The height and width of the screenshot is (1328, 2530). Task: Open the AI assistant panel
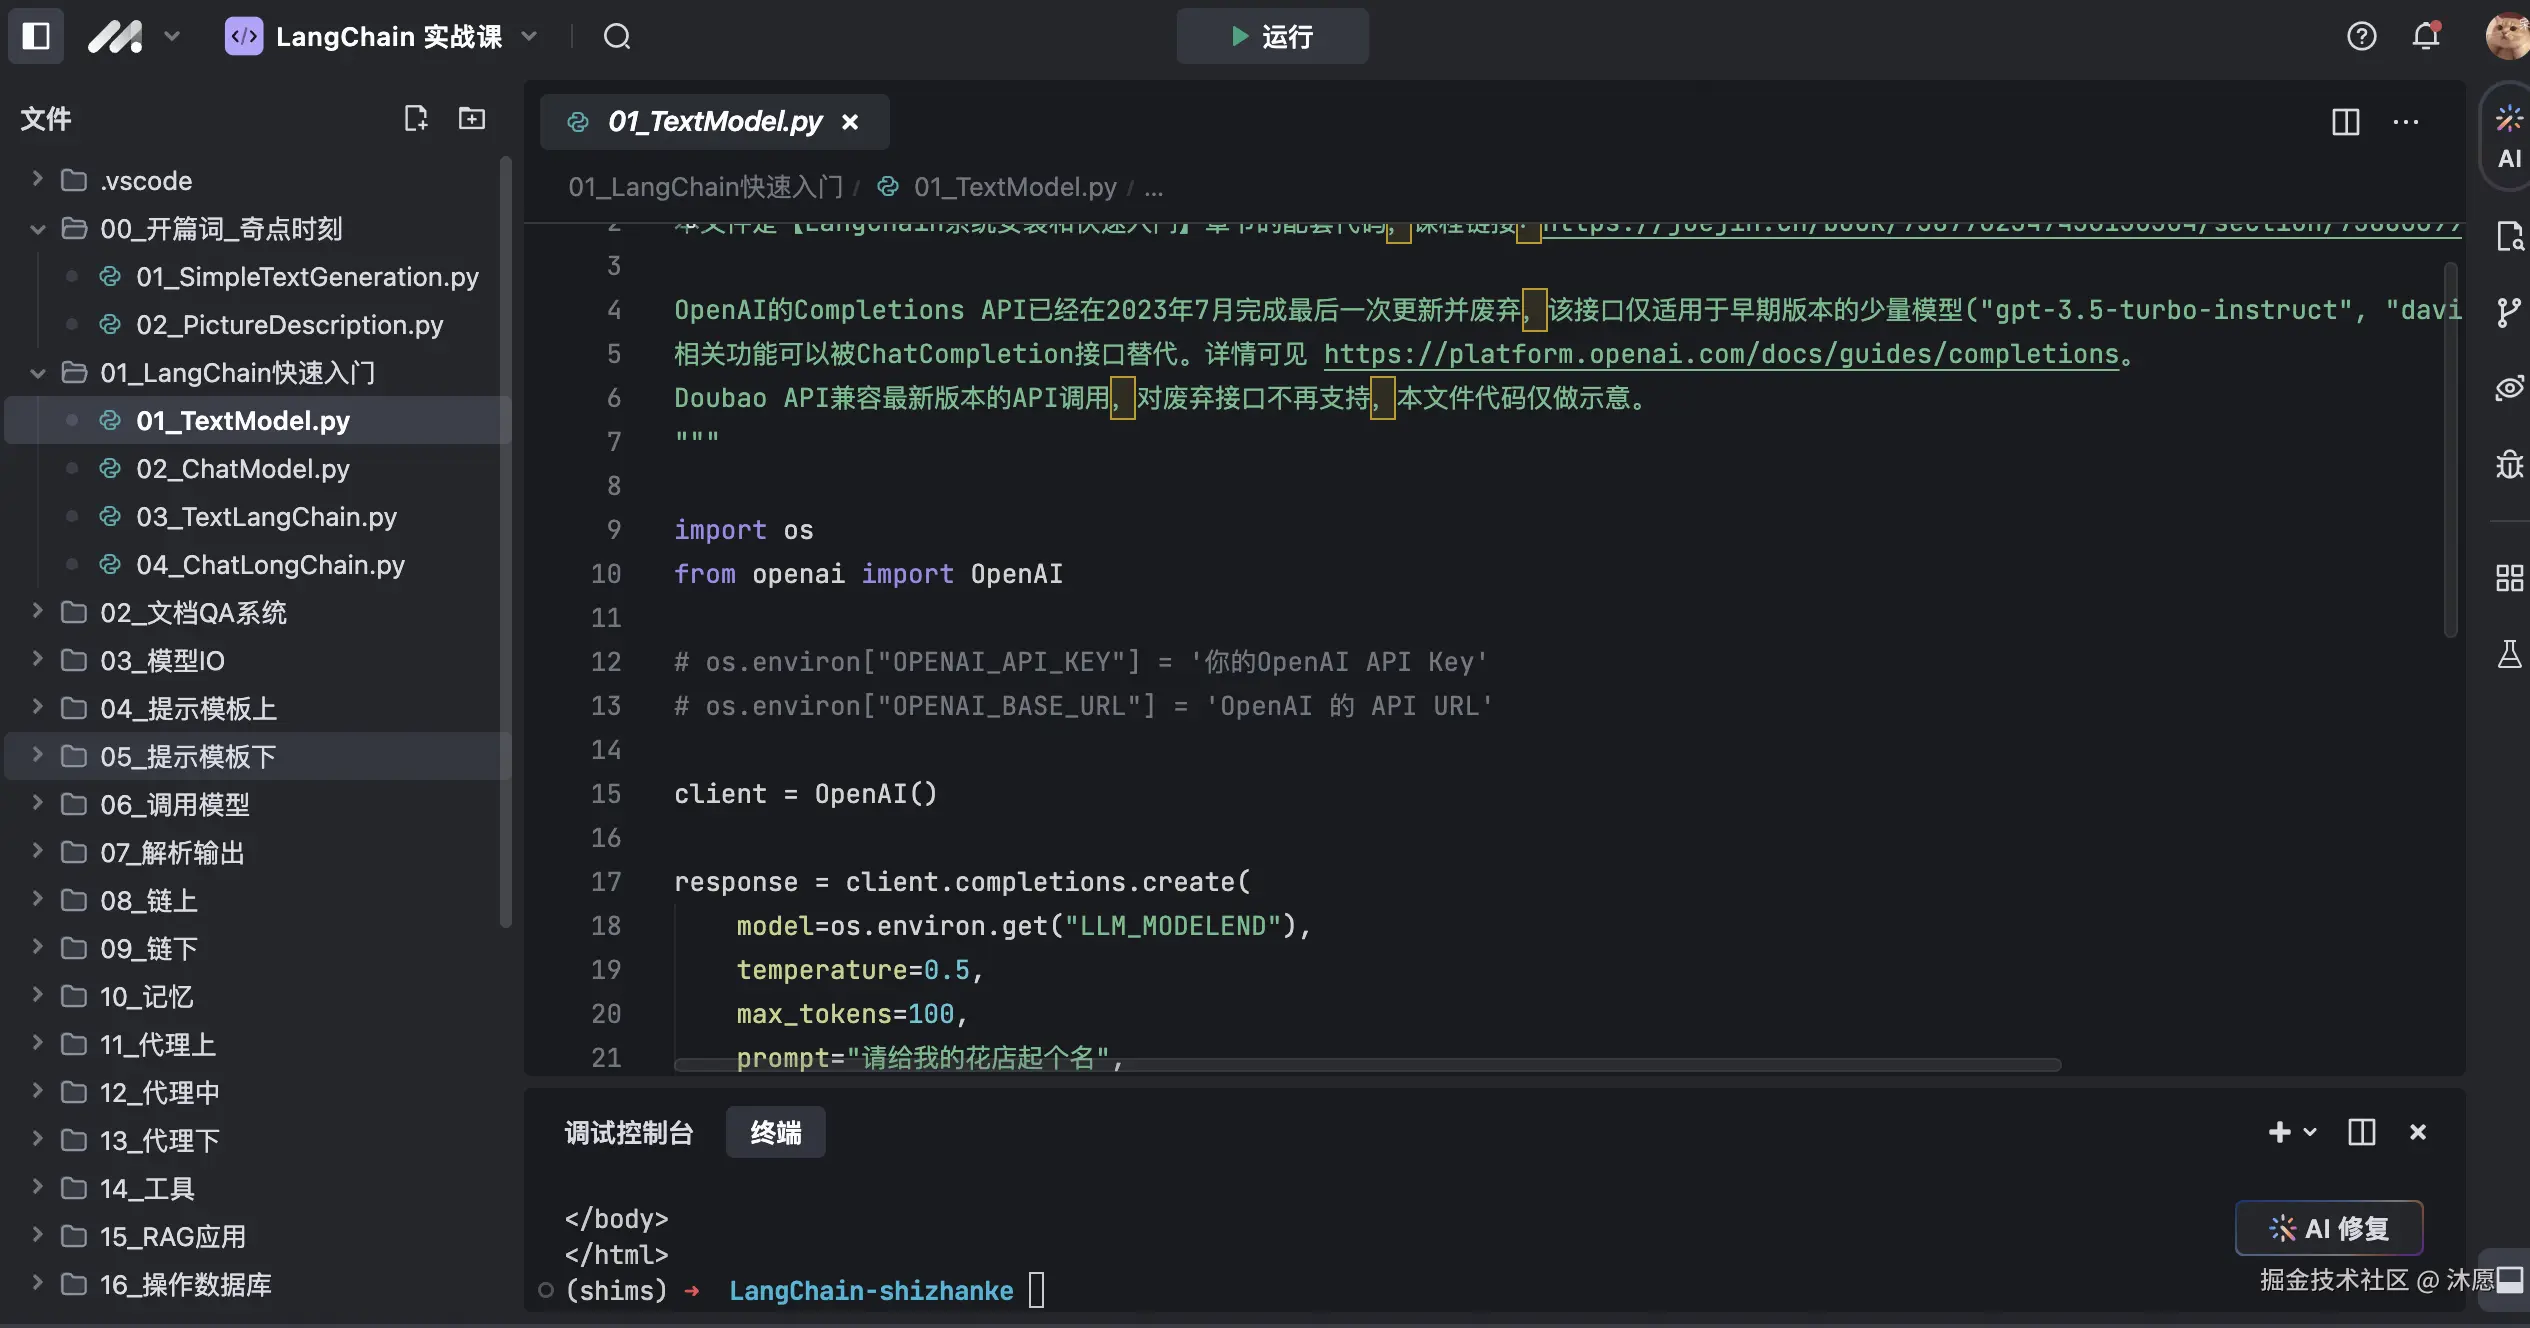[x=2508, y=137]
